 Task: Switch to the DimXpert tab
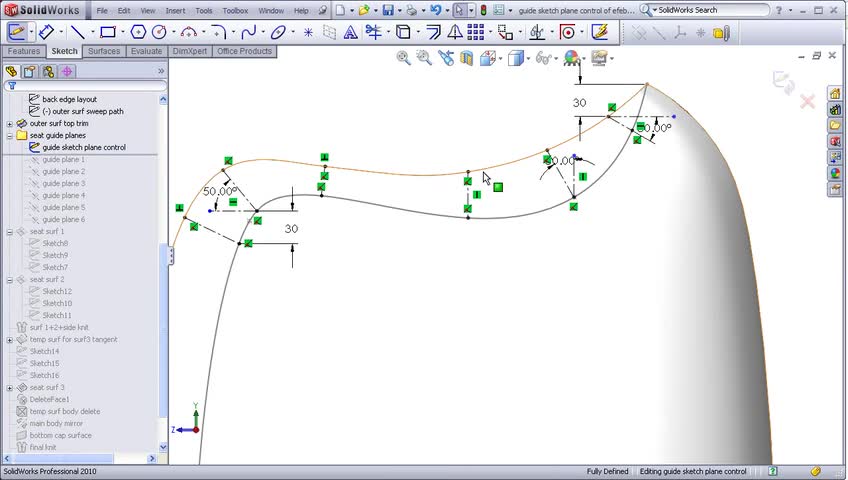[190, 51]
